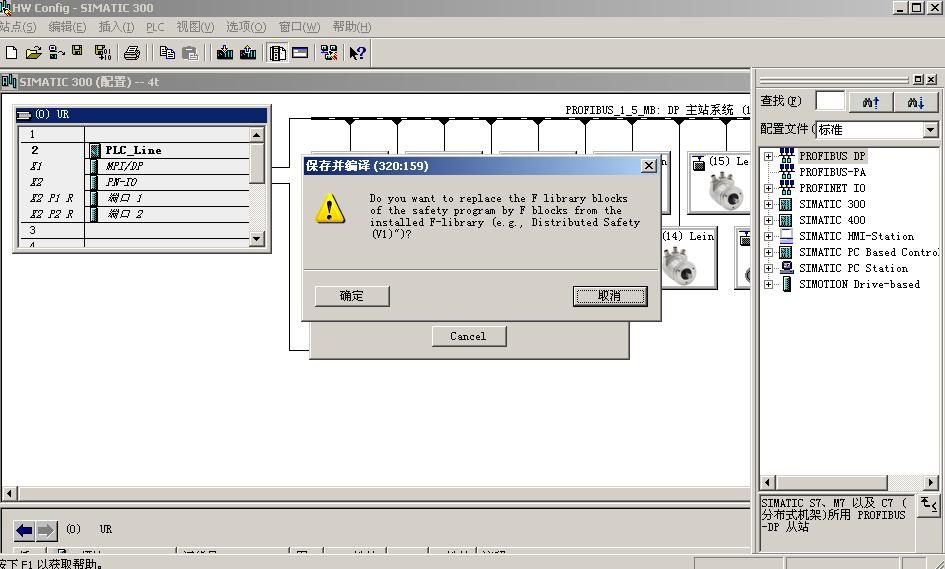
Task: Open the 插入(I) menu
Action: tap(116, 27)
